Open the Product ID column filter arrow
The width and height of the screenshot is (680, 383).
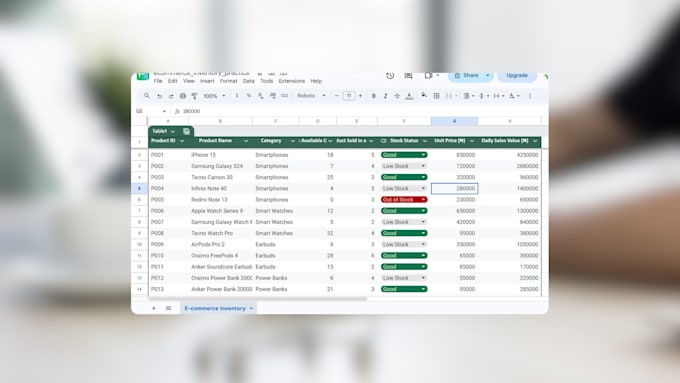182,141
